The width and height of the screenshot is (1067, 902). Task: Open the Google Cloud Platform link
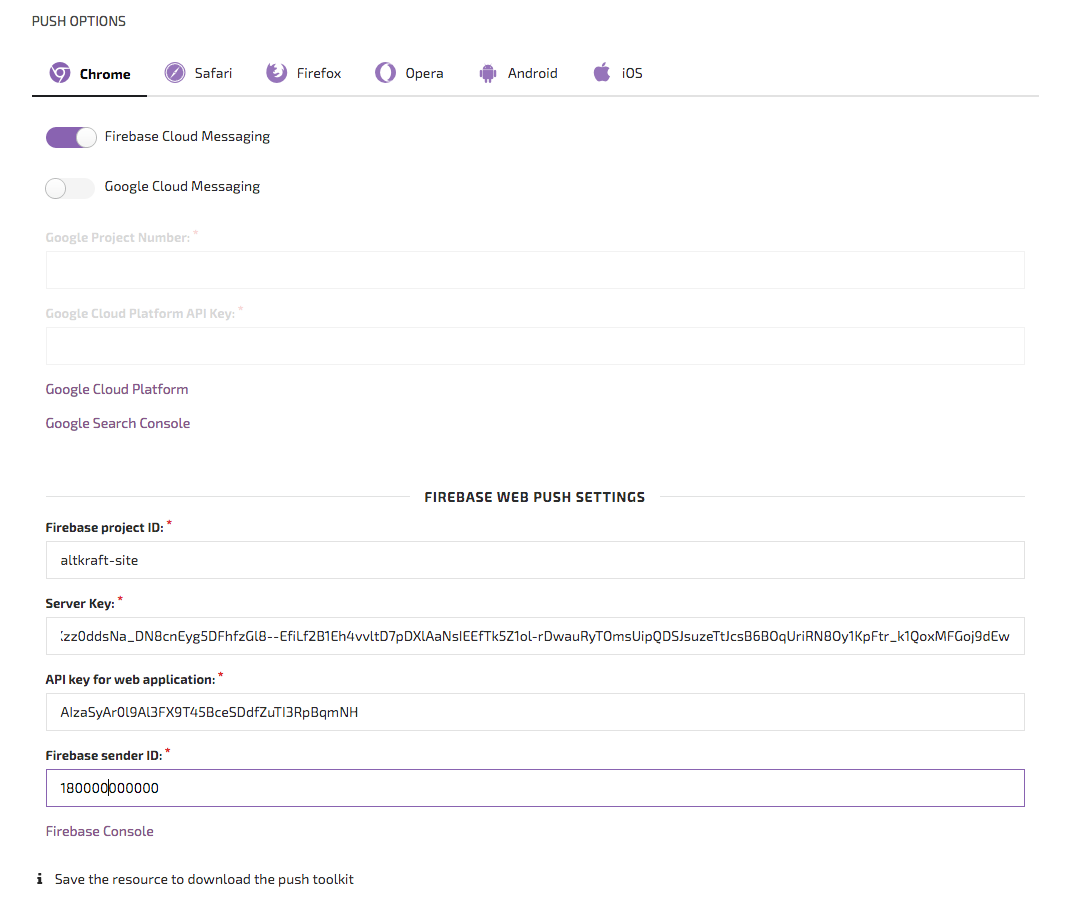[x=117, y=389]
